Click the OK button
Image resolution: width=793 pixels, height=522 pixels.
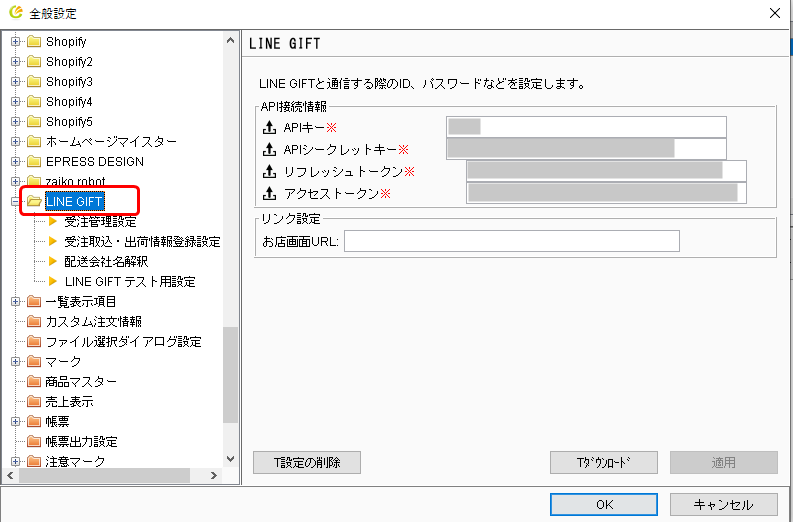point(604,504)
